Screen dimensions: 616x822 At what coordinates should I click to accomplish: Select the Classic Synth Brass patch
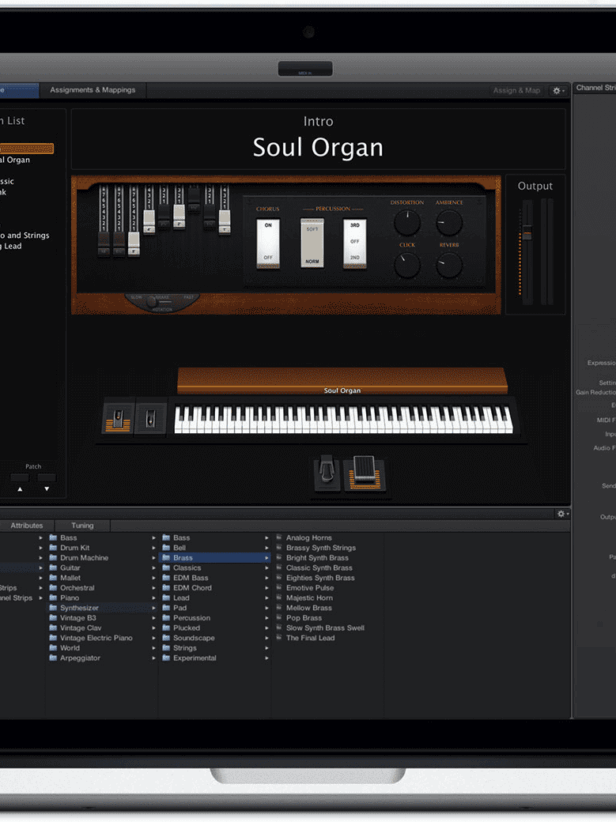[x=319, y=568]
